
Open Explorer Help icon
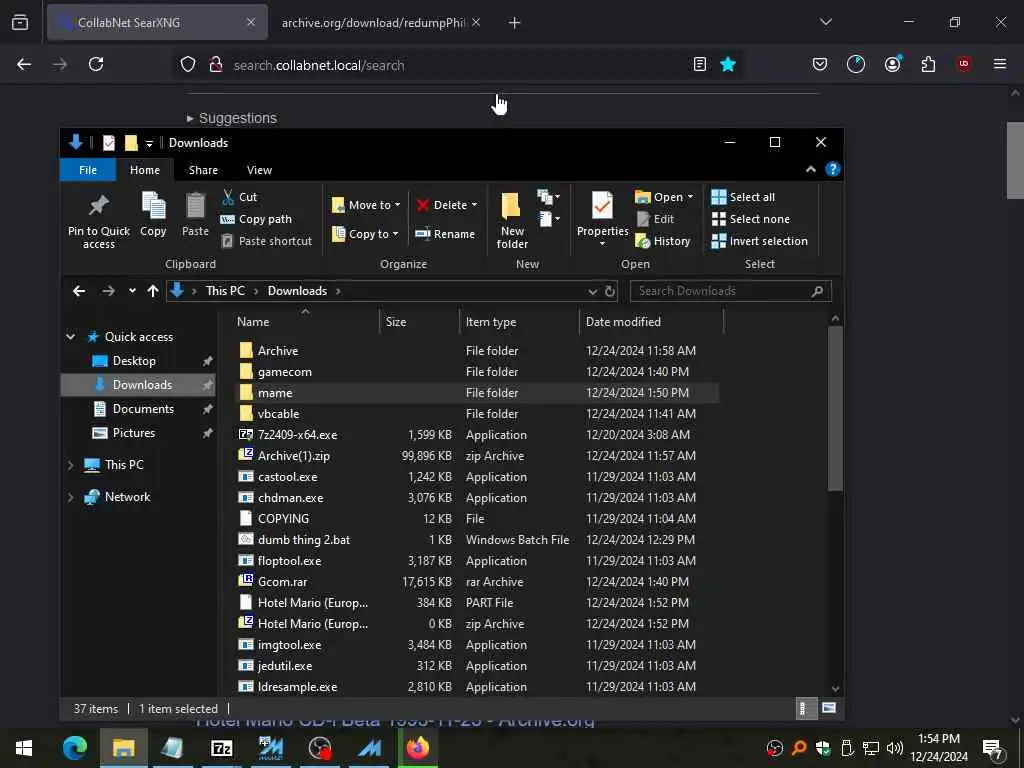click(x=833, y=169)
